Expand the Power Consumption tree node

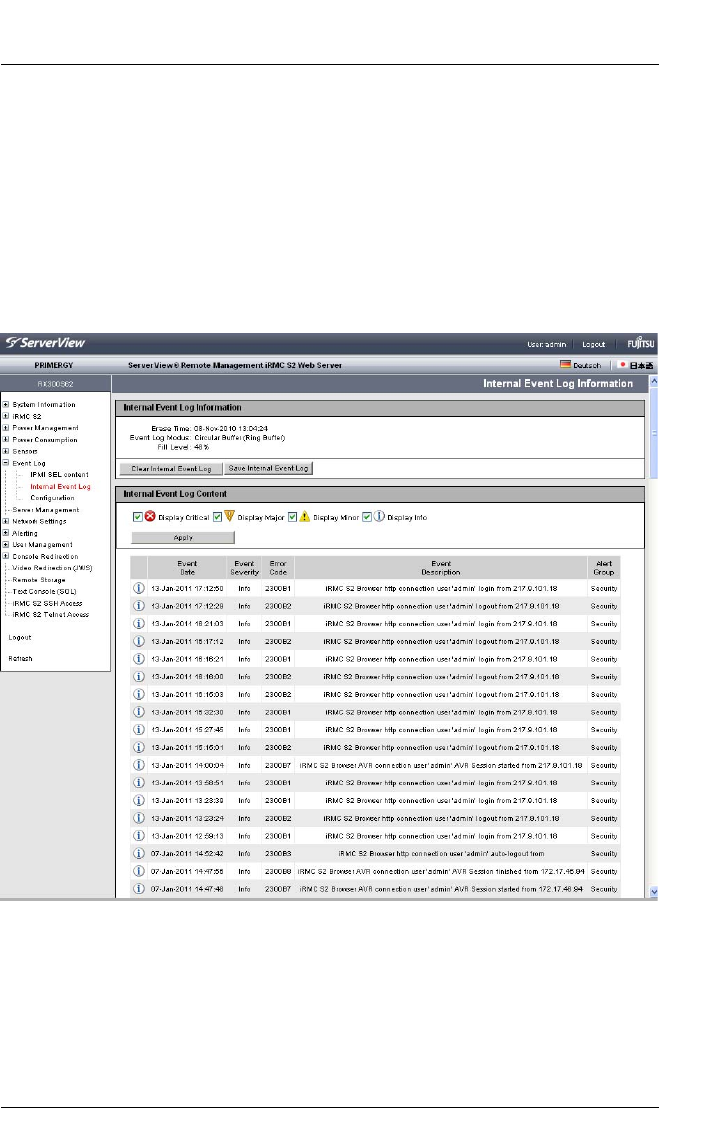coord(6,439)
